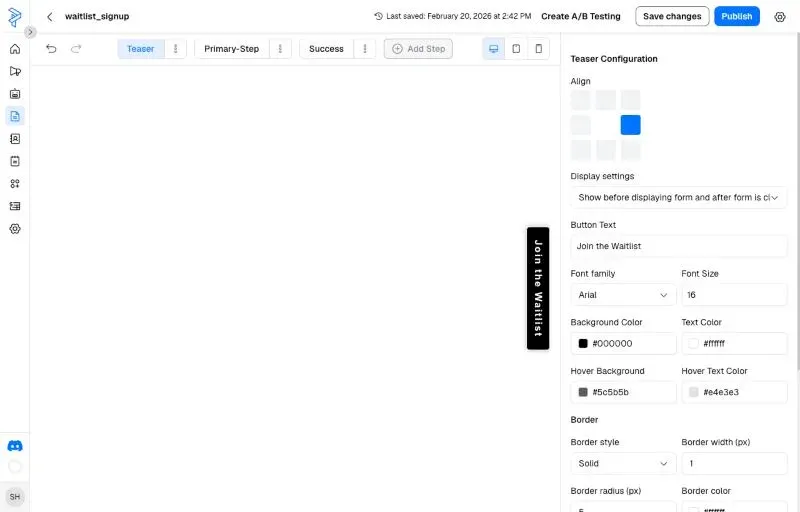
Task: Click the app logo icon
Action: [15, 17]
